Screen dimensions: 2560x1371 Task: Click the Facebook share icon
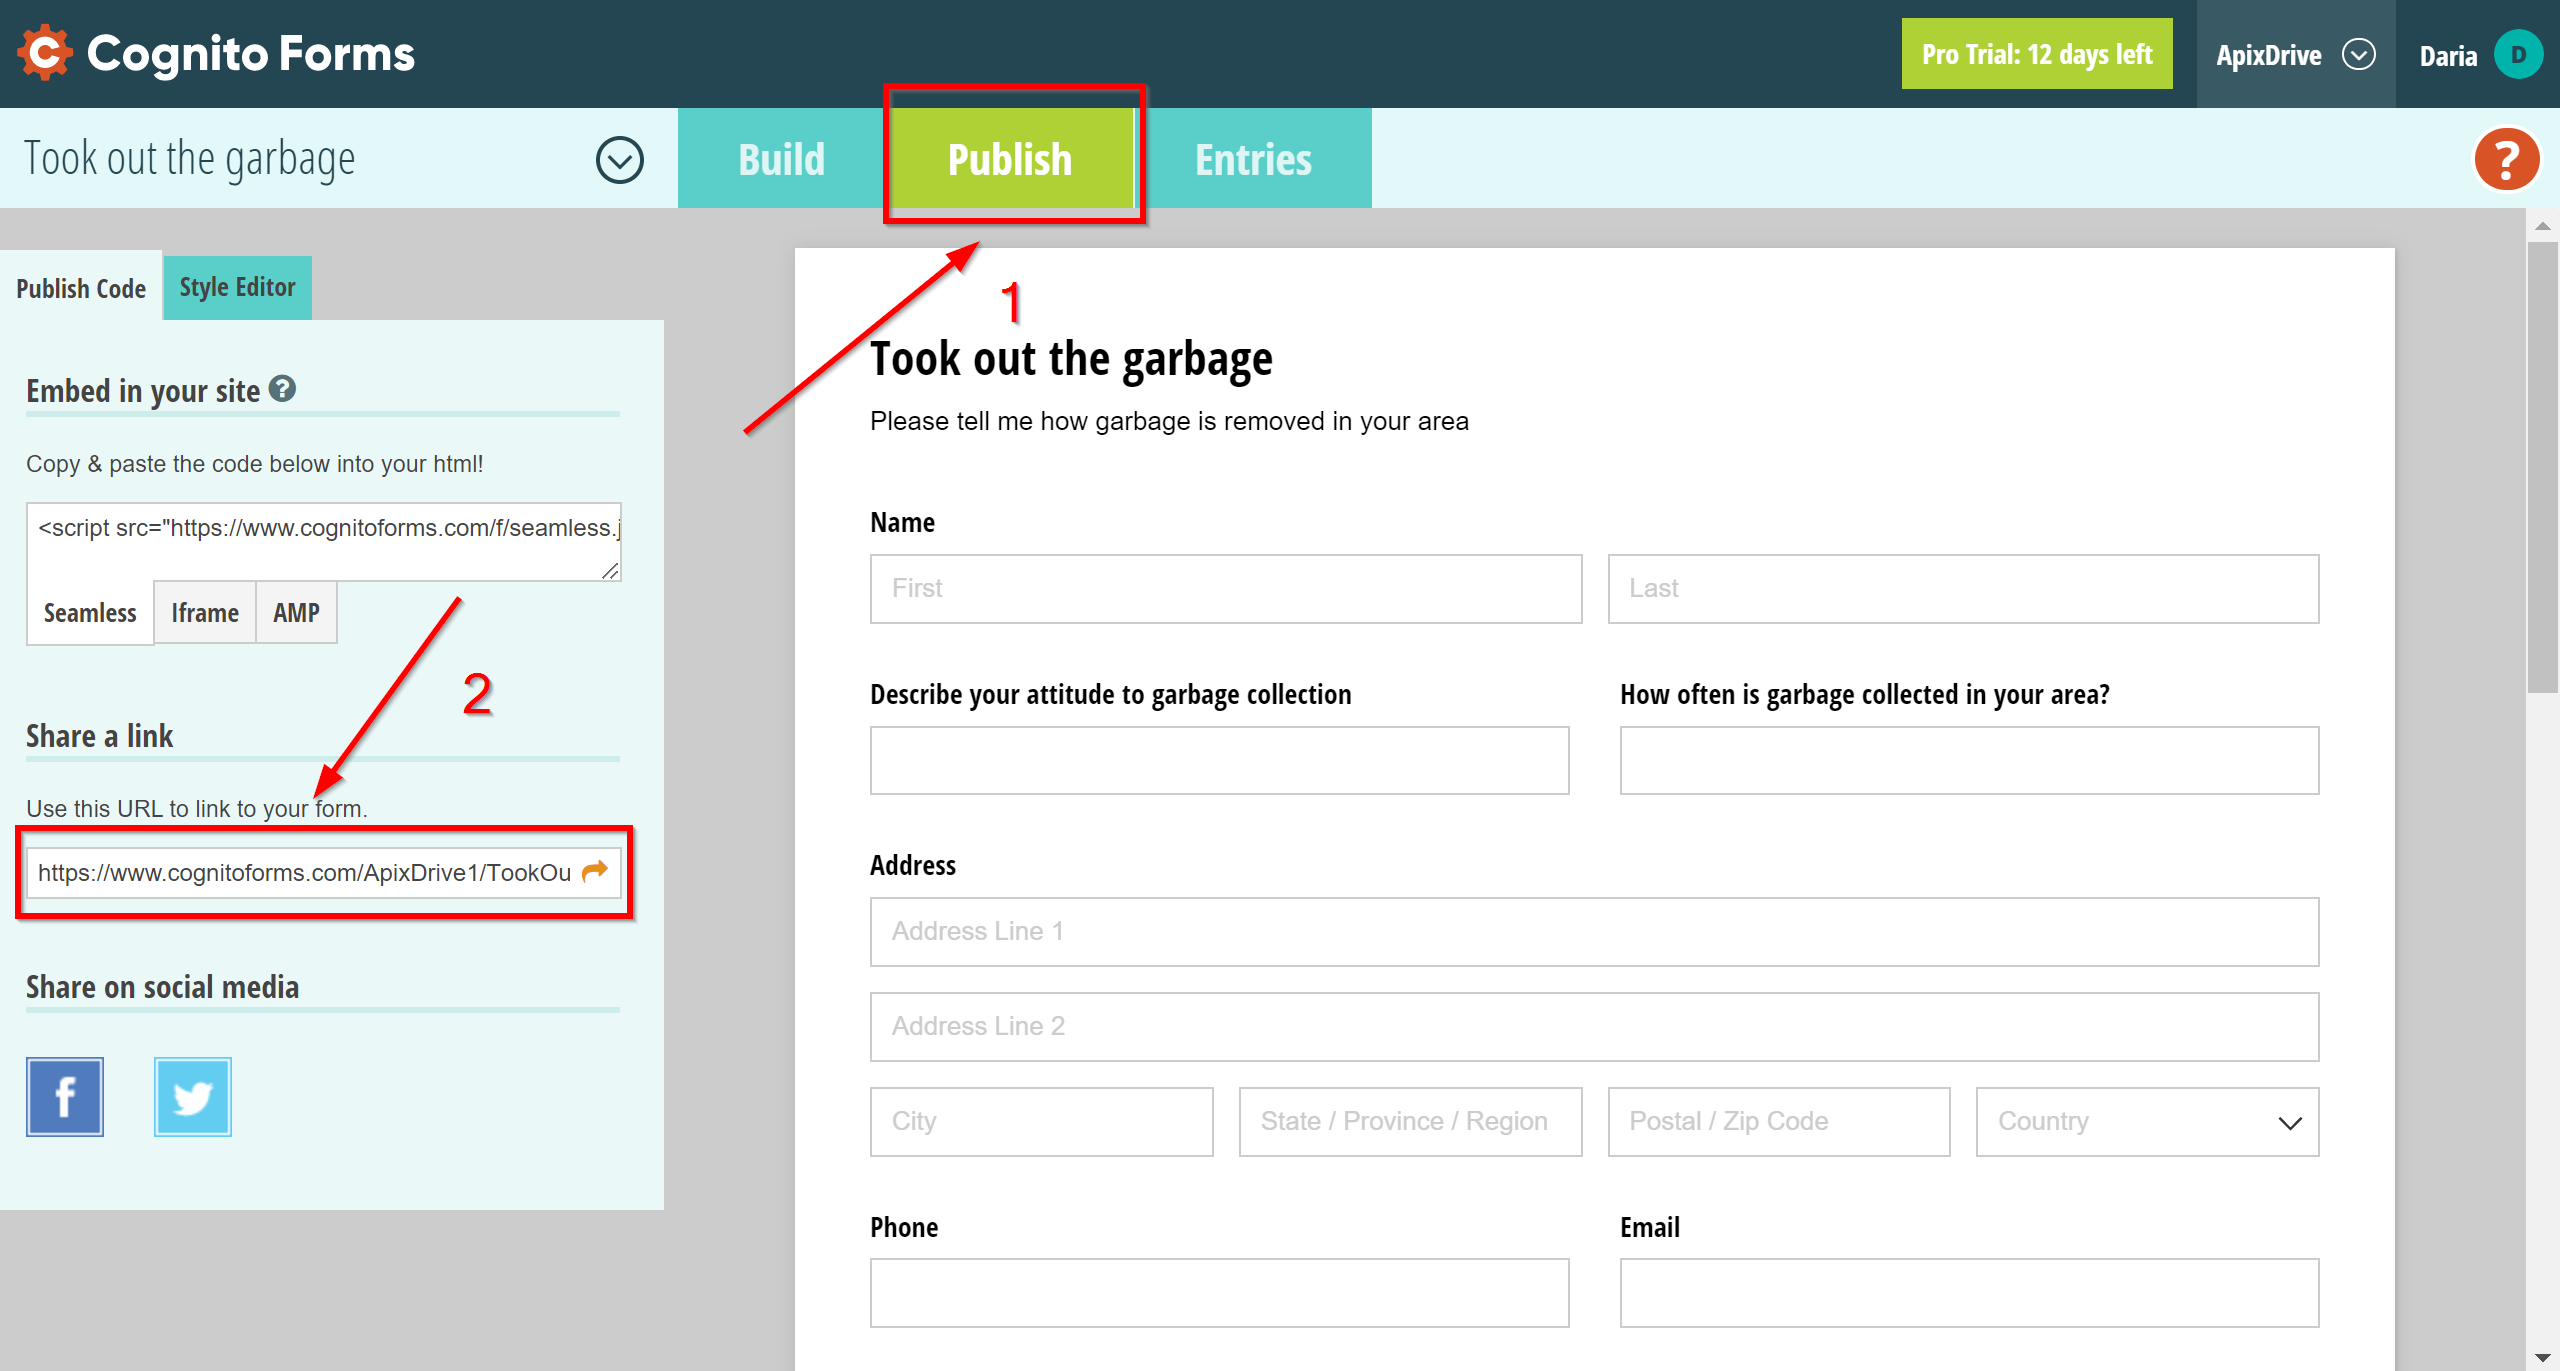pos(66,1097)
